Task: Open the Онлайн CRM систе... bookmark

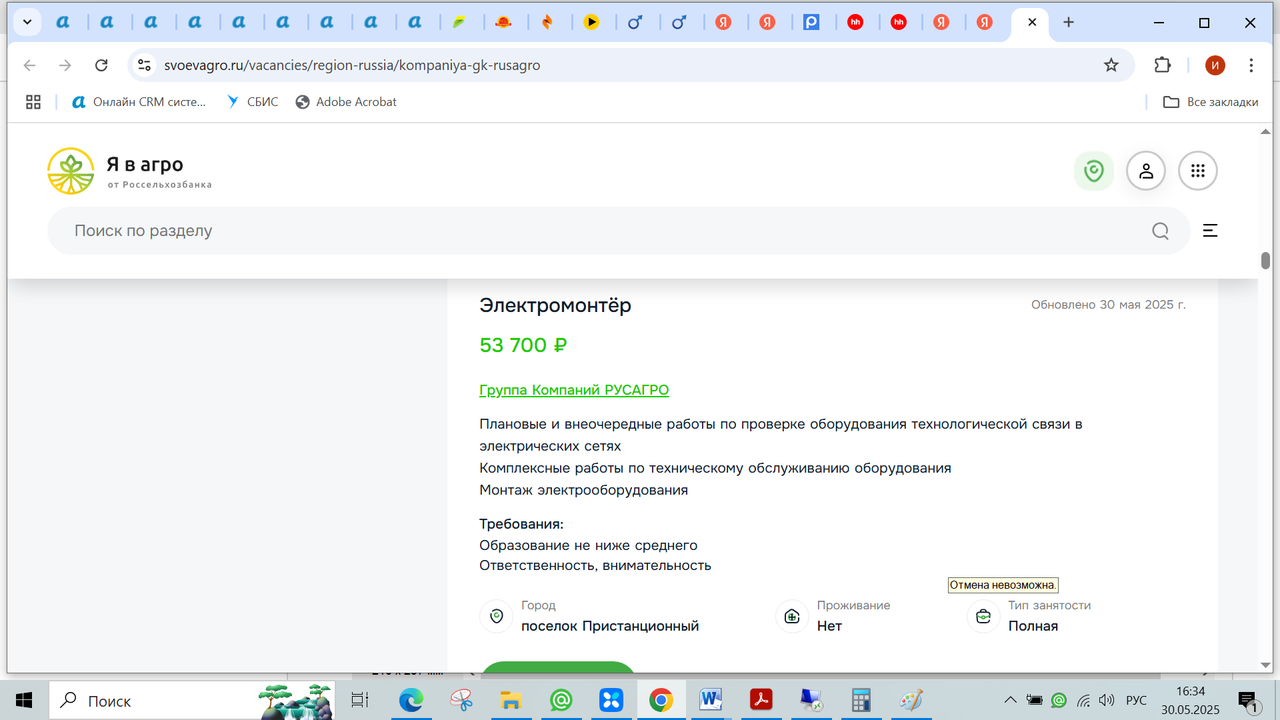Action: pyautogui.click(x=139, y=102)
